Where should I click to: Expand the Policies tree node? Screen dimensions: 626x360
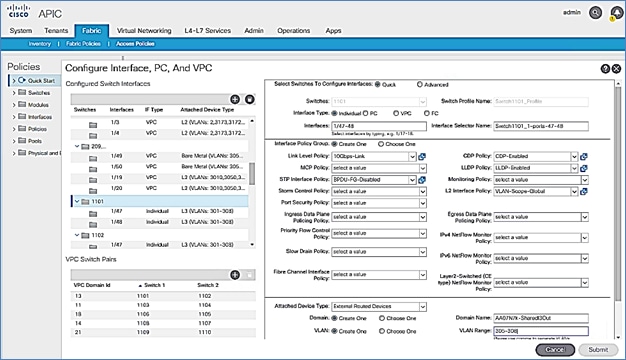point(14,129)
